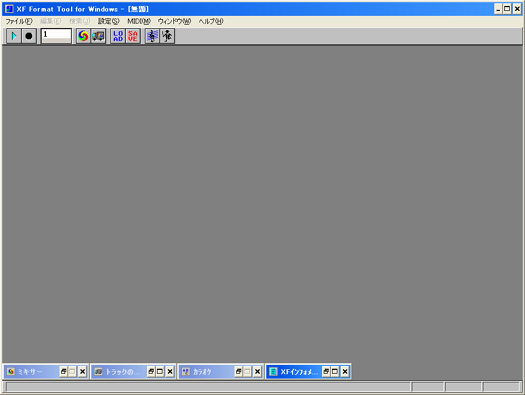Open the MIDI(M) menu

(x=139, y=21)
